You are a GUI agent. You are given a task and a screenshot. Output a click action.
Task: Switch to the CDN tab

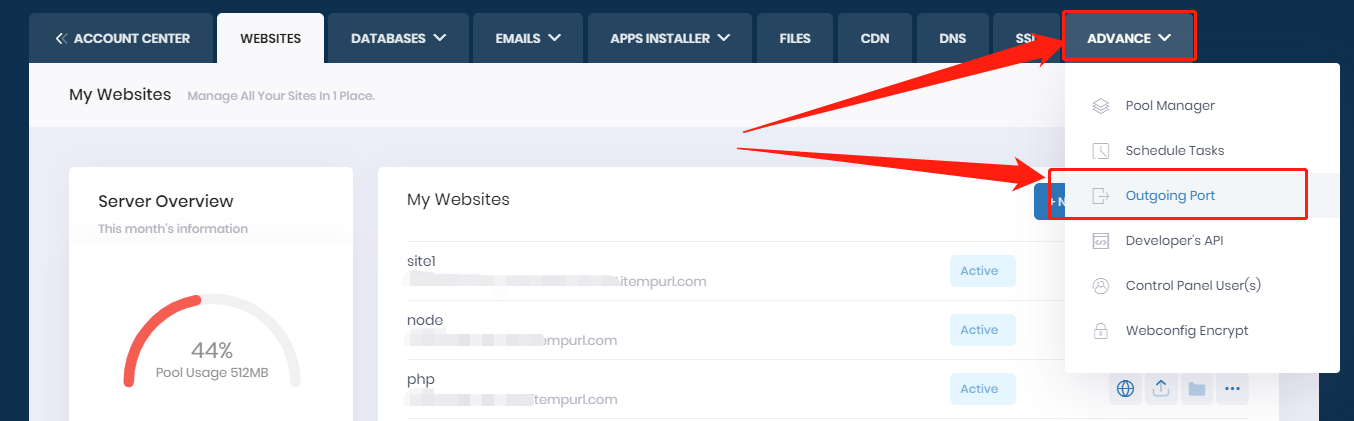pos(874,39)
